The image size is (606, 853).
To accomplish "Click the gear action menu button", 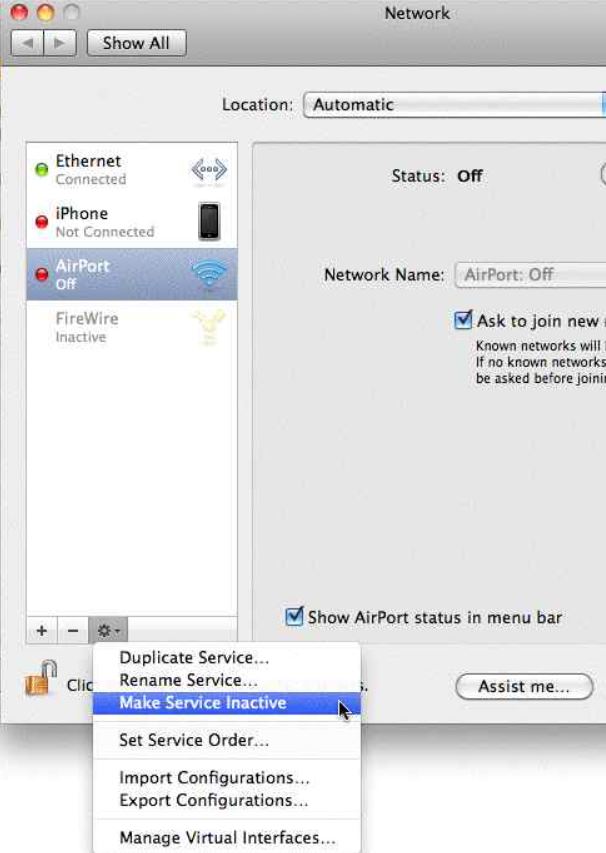I will point(108,631).
